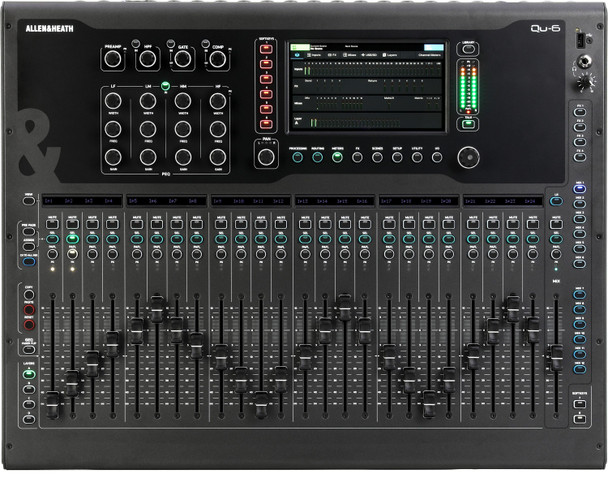Mute channel 24 with its MUTE button
This screenshot has width=608, height=478.
(x=532, y=224)
